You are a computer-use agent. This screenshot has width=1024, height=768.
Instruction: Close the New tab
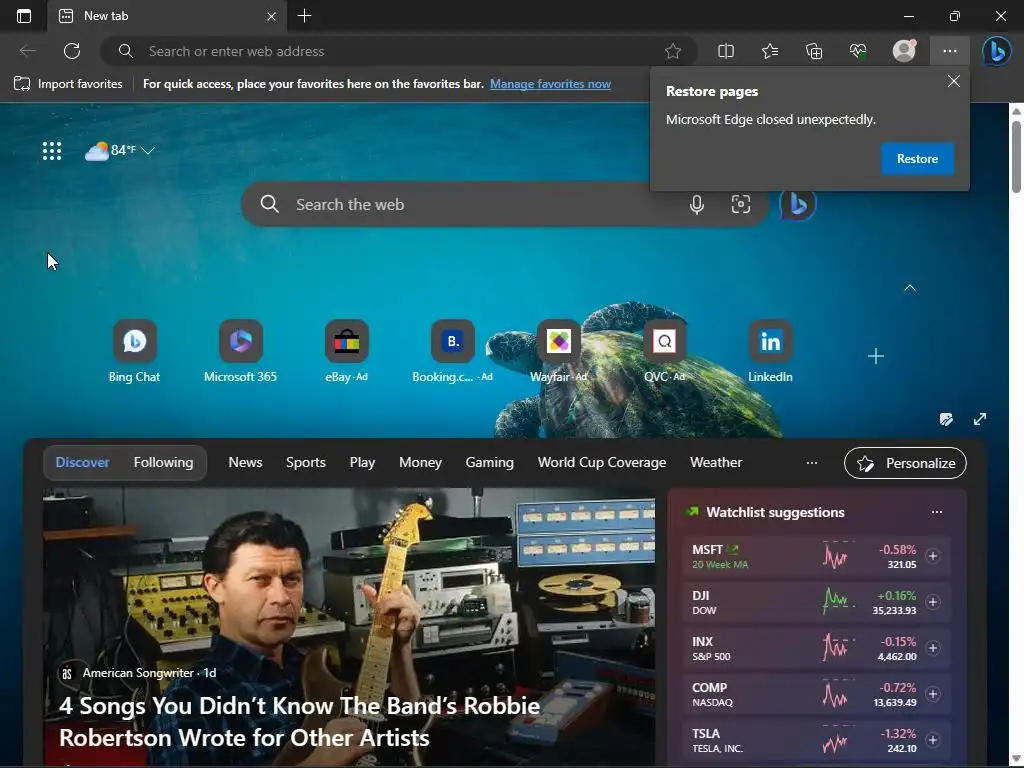click(x=272, y=16)
